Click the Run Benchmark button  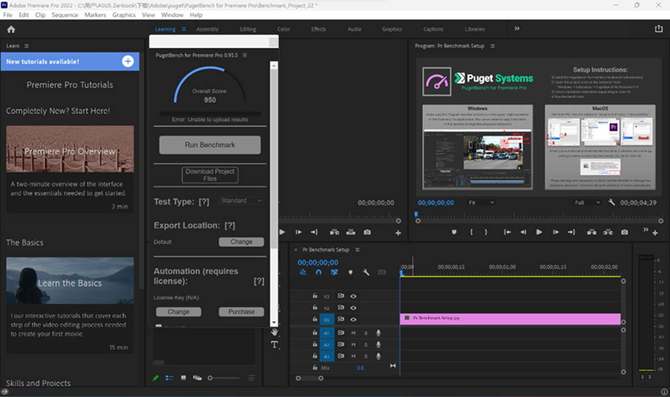(210, 145)
